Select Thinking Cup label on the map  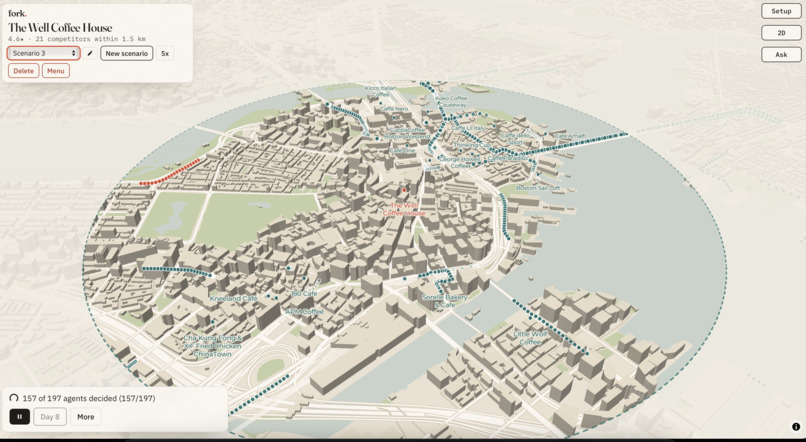pyautogui.click(x=472, y=145)
